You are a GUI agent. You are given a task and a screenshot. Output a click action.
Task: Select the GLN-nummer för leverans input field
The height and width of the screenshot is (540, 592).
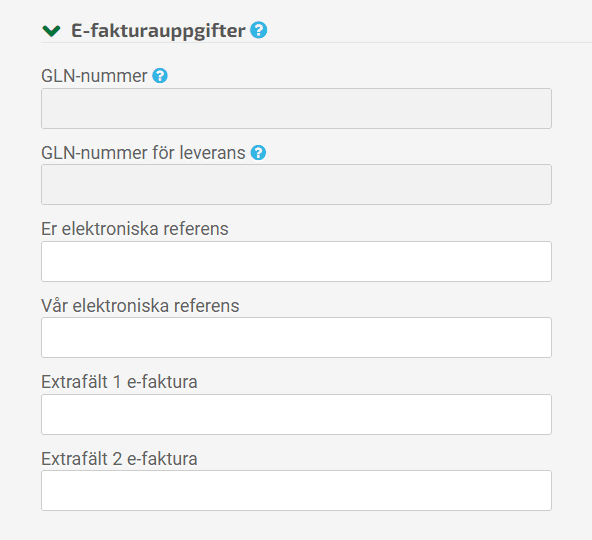296,185
